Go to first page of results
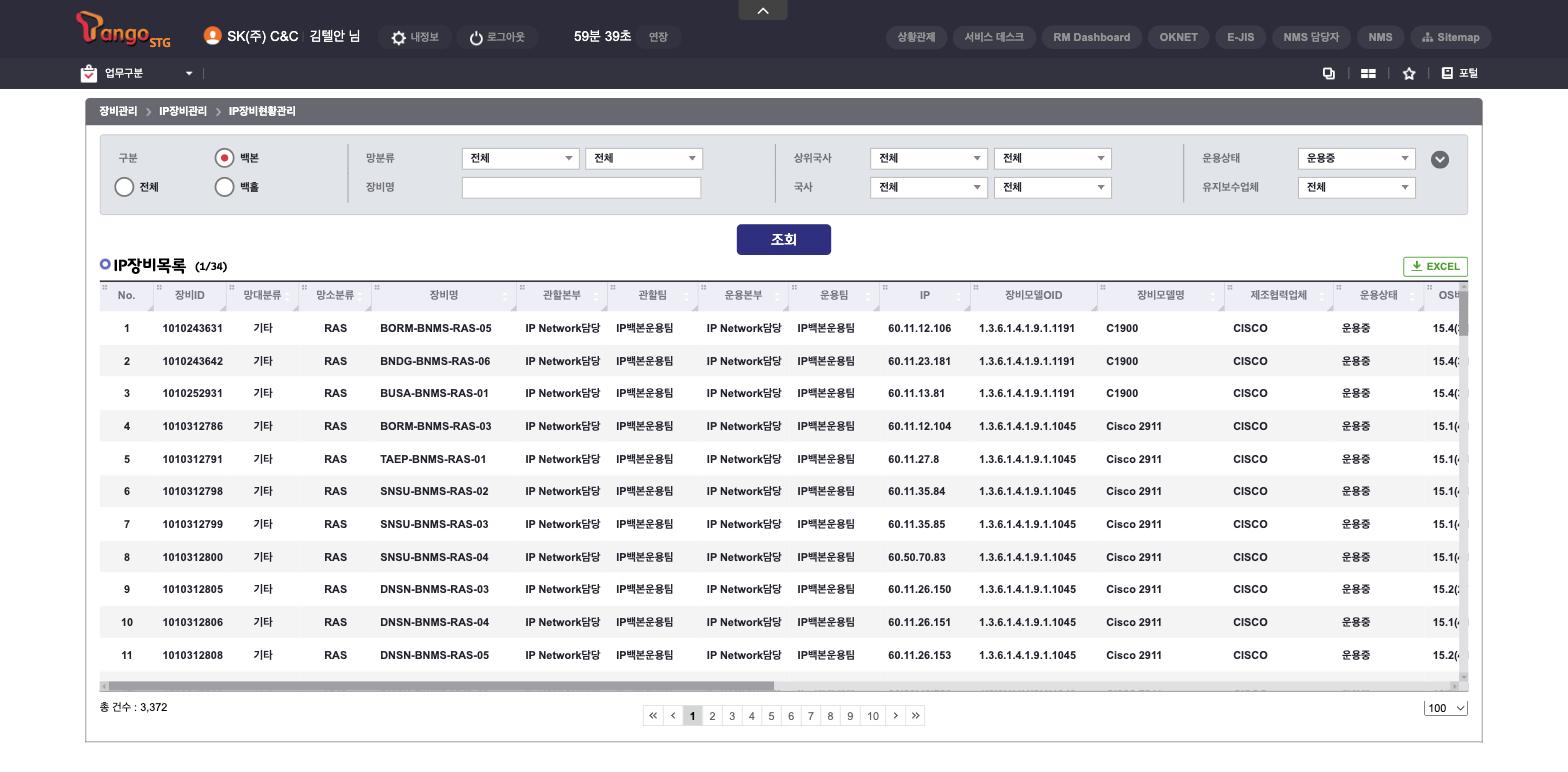This screenshot has height=772, width=1568. pyautogui.click(x=653, y=716)
